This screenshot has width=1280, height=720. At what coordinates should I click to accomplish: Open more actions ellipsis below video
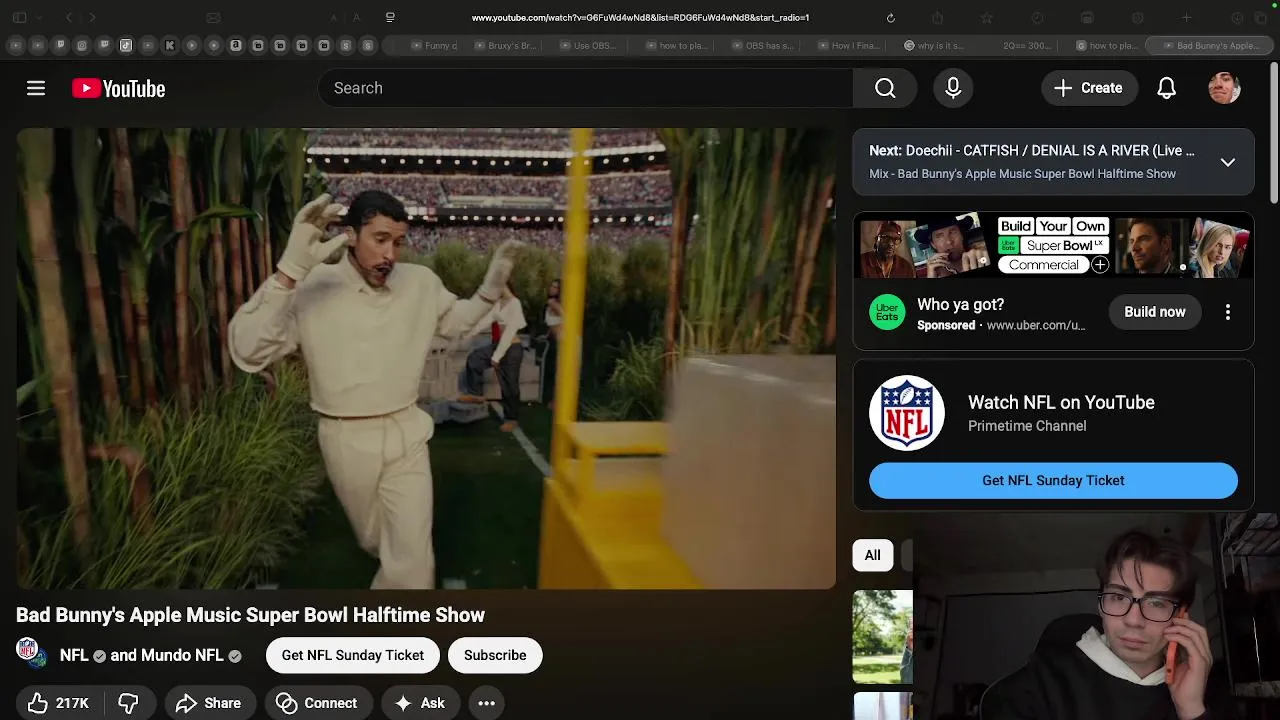coord(486,703)
